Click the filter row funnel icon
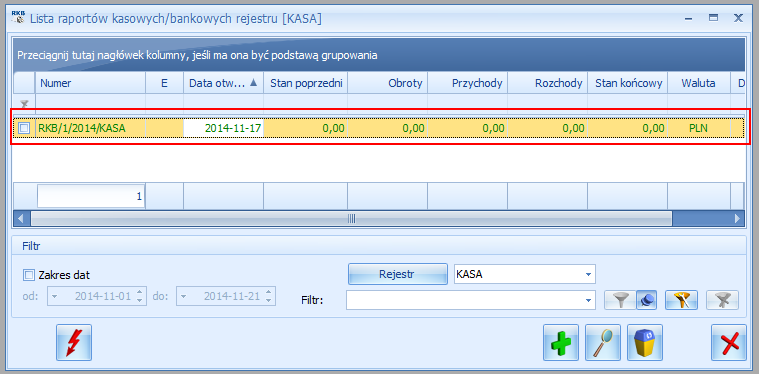The width and height of the screenshot is (759, 374). coord(24,104)
